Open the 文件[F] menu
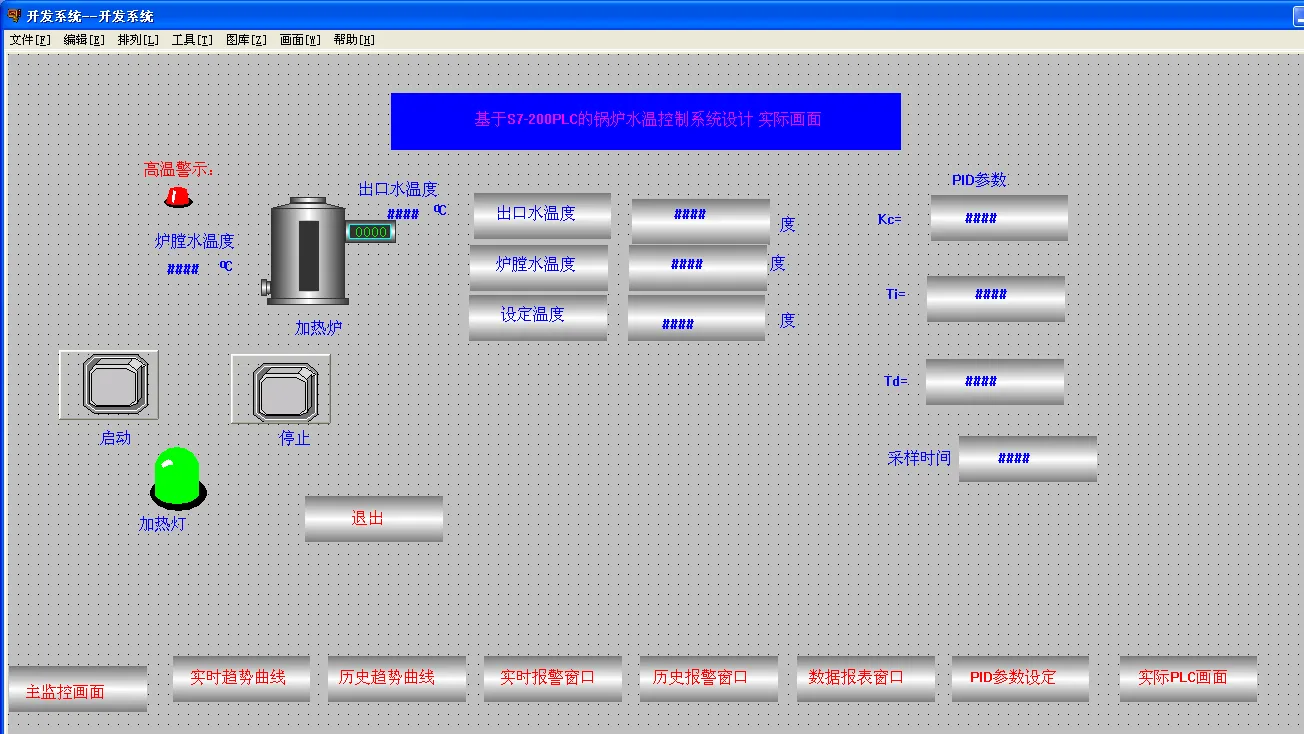Screen dimensions: 1304x734 pos(30,40)
